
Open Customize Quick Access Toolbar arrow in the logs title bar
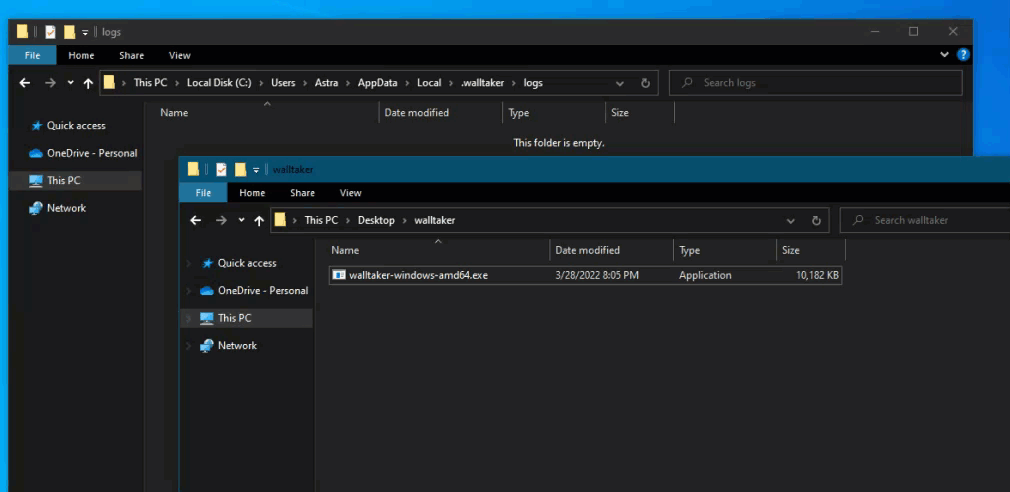click(x=85, y=32)
